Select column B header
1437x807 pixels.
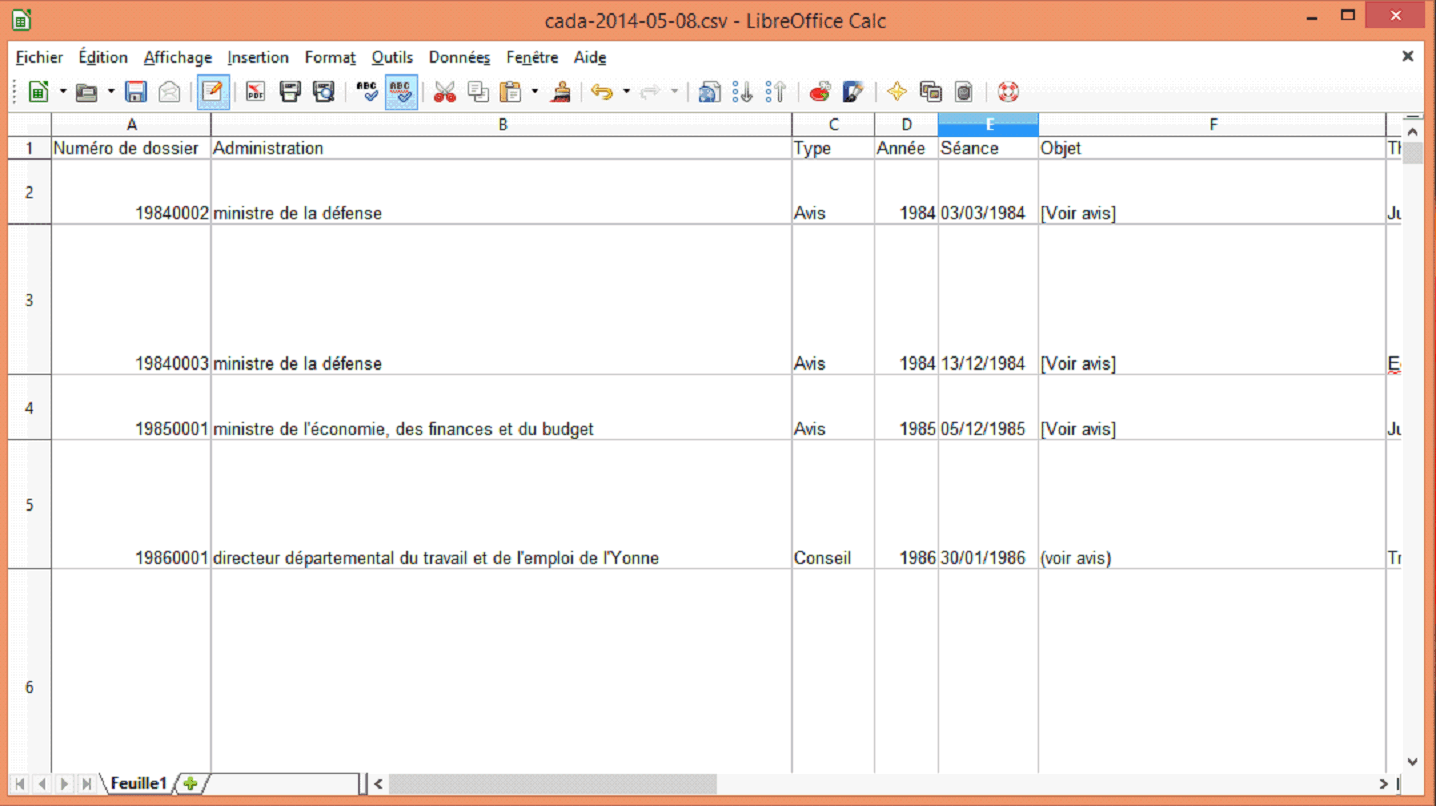tap(502, 125)
